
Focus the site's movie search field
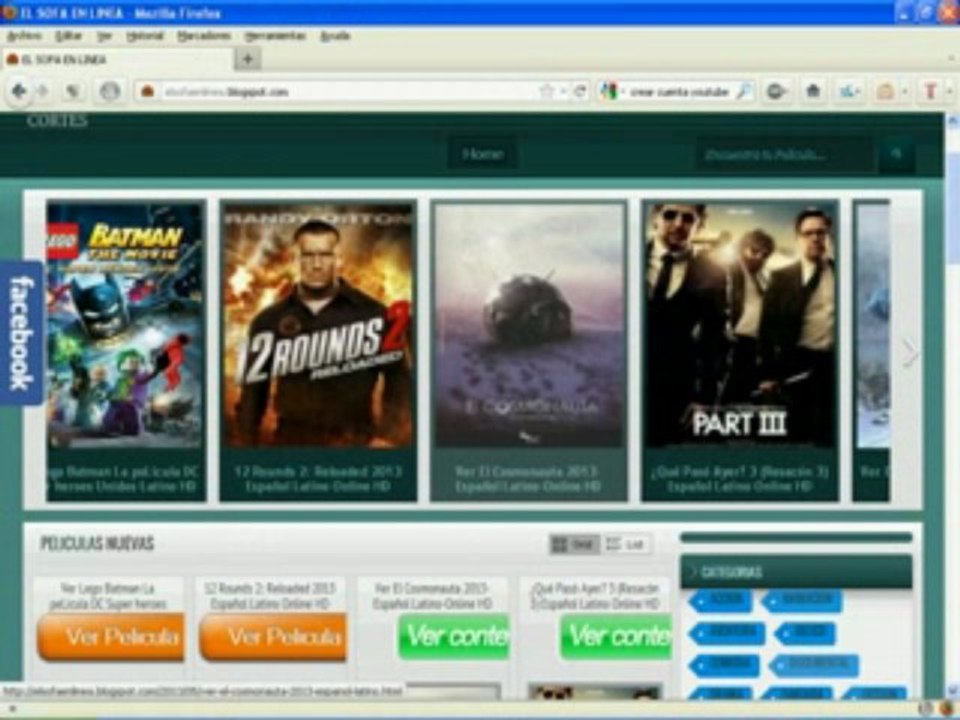(x=787, y=154)
